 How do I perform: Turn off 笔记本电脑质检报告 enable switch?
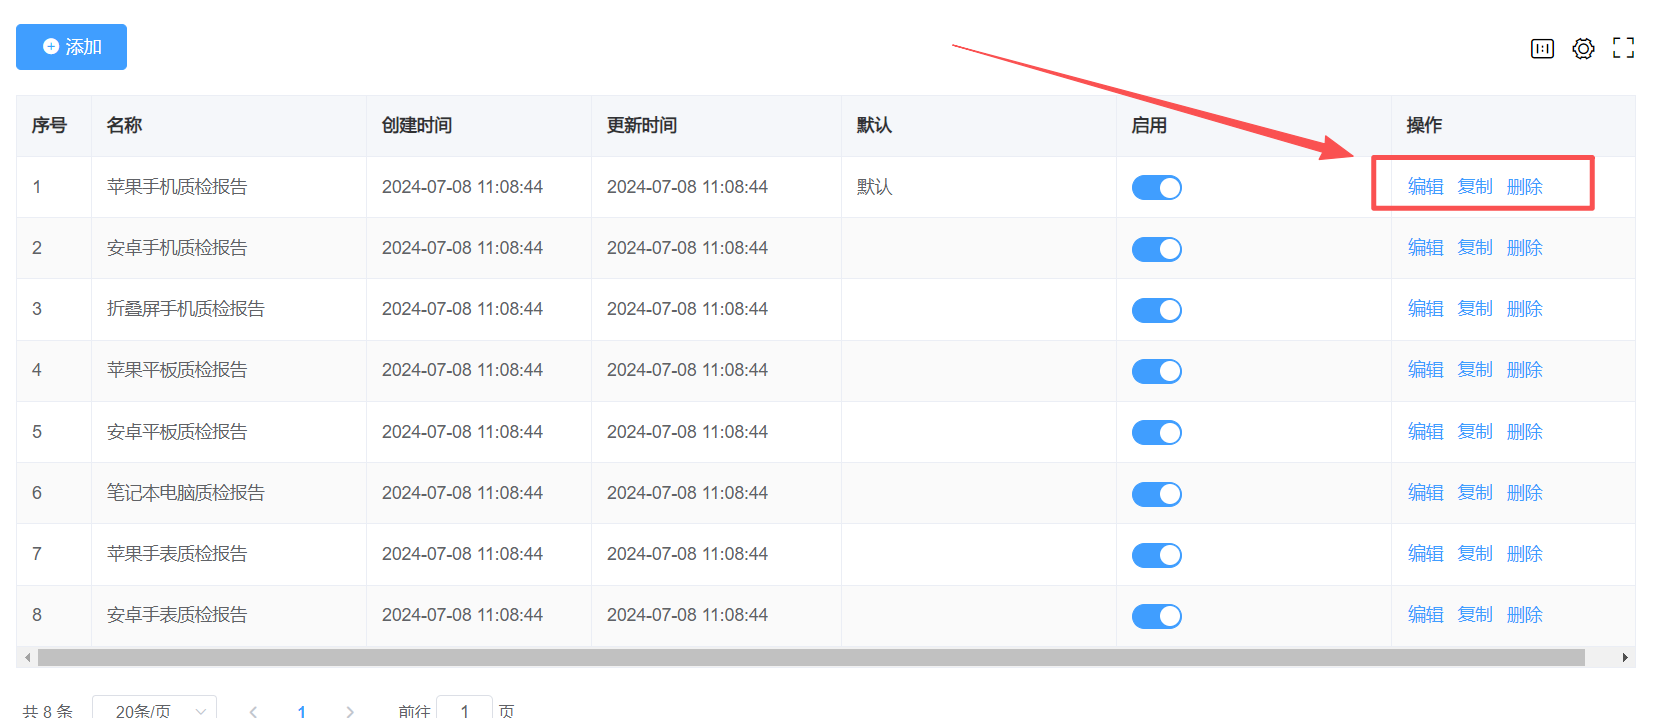[1156, 494]
